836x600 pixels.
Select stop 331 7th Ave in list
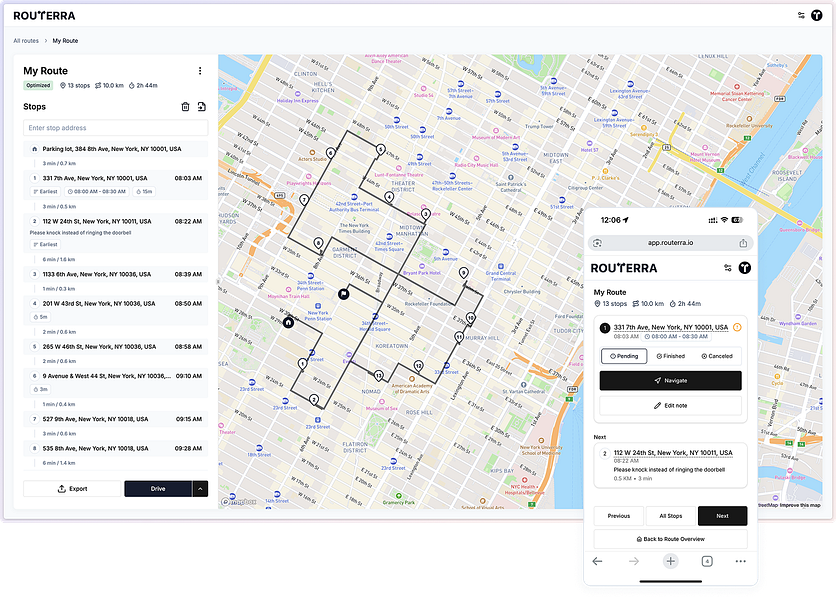pos(116,185)
